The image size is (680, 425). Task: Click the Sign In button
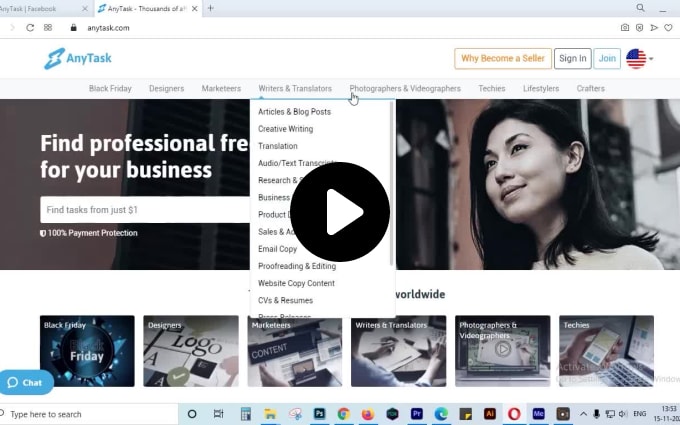[x=572, y=59]
